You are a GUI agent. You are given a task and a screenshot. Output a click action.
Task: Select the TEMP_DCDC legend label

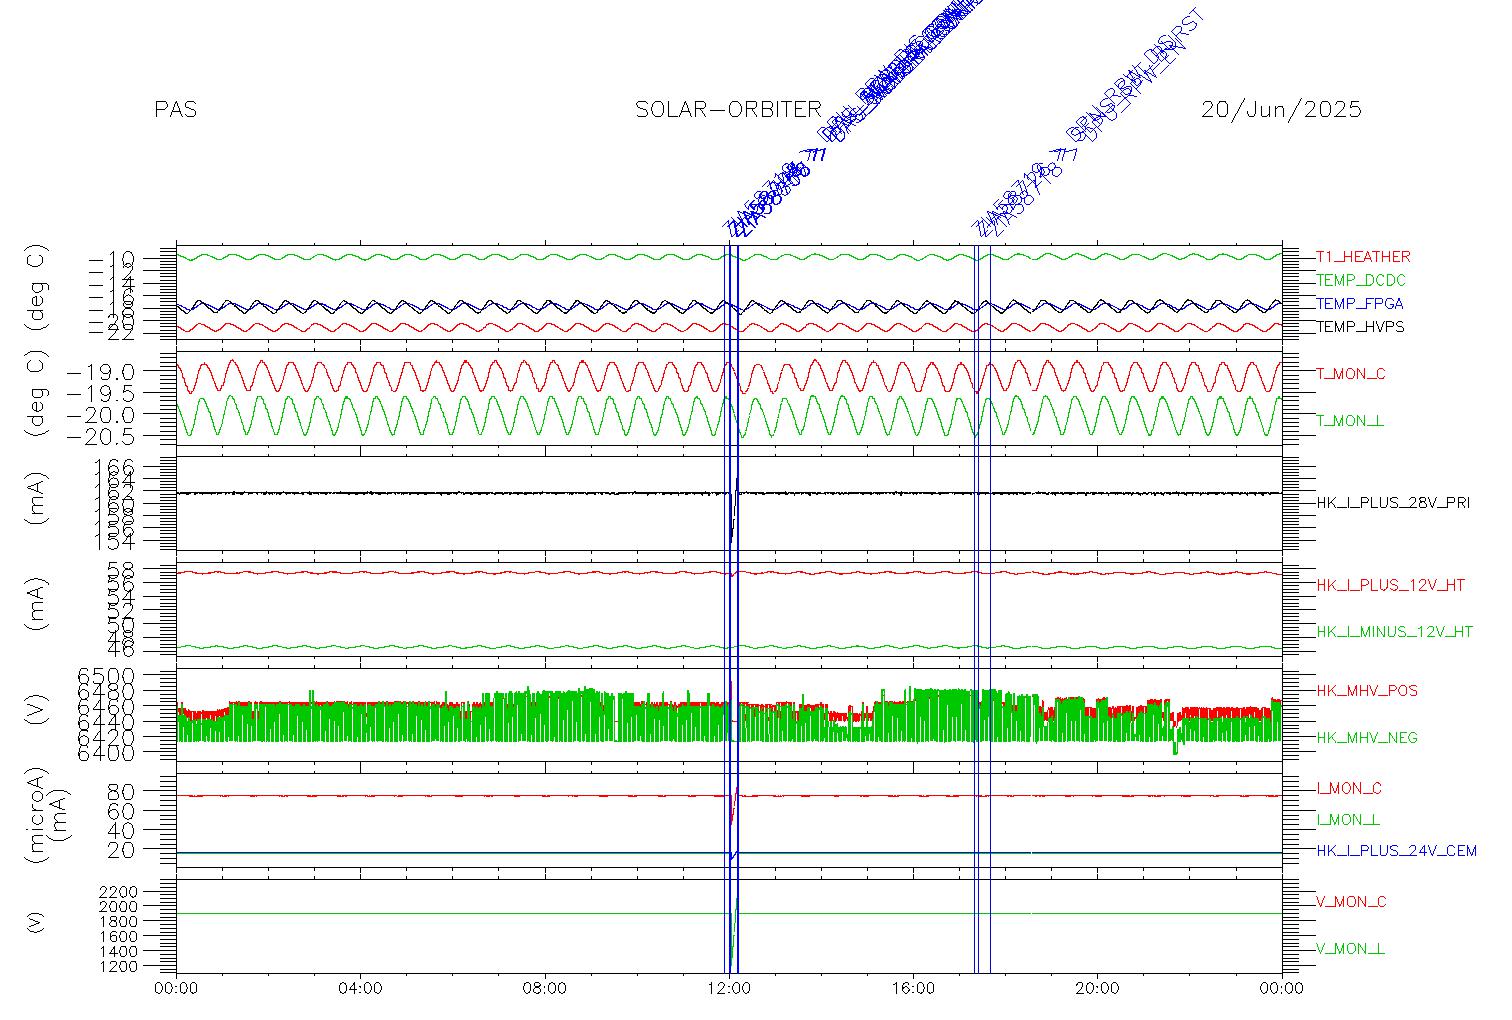[1361, 281]
